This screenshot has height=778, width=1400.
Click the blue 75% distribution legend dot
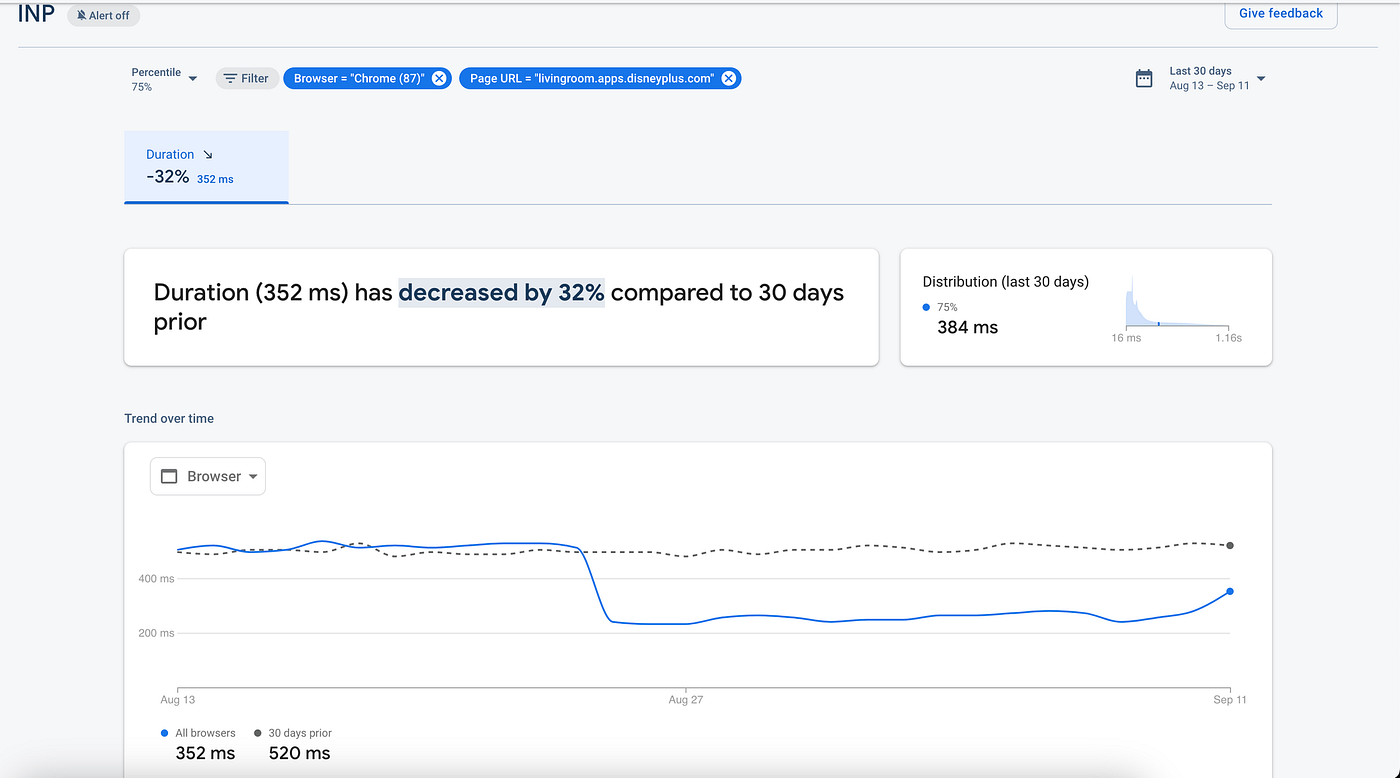coord(927,308)
